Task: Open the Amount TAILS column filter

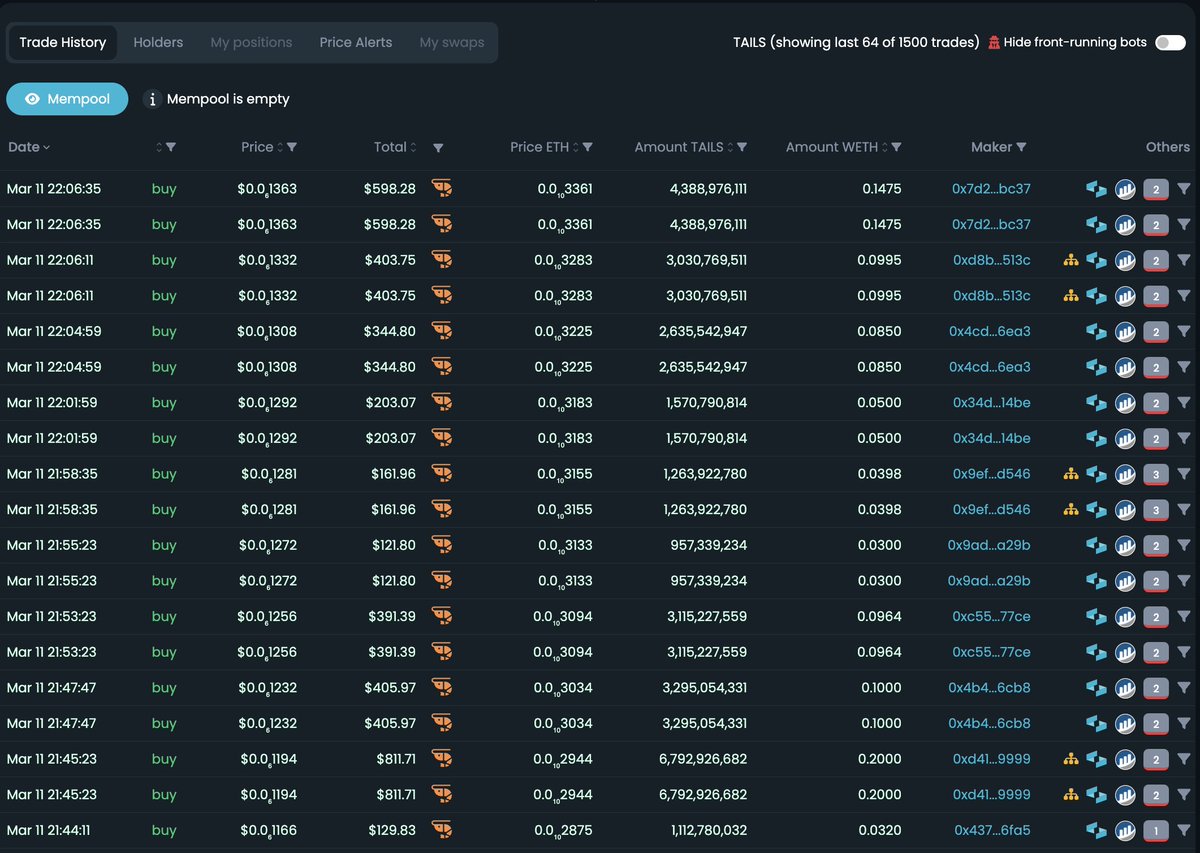Action: (742, 147)
